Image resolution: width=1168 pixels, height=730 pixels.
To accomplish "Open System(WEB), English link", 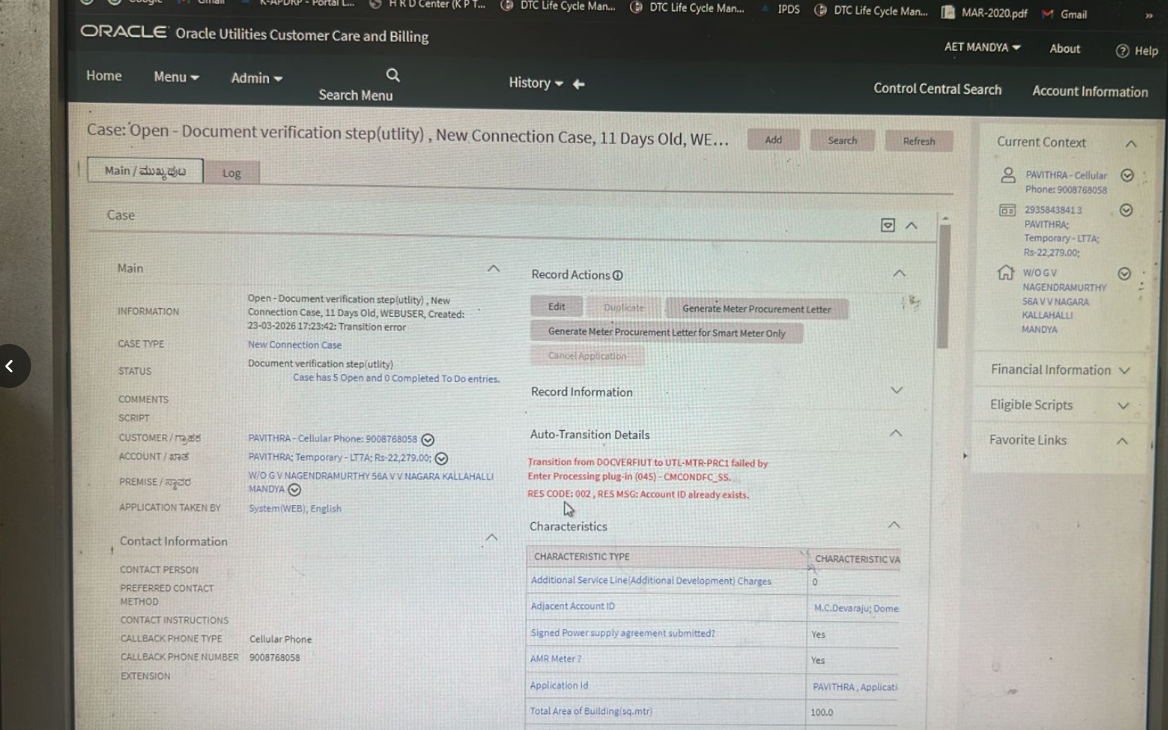I will [x=294, y=509].
